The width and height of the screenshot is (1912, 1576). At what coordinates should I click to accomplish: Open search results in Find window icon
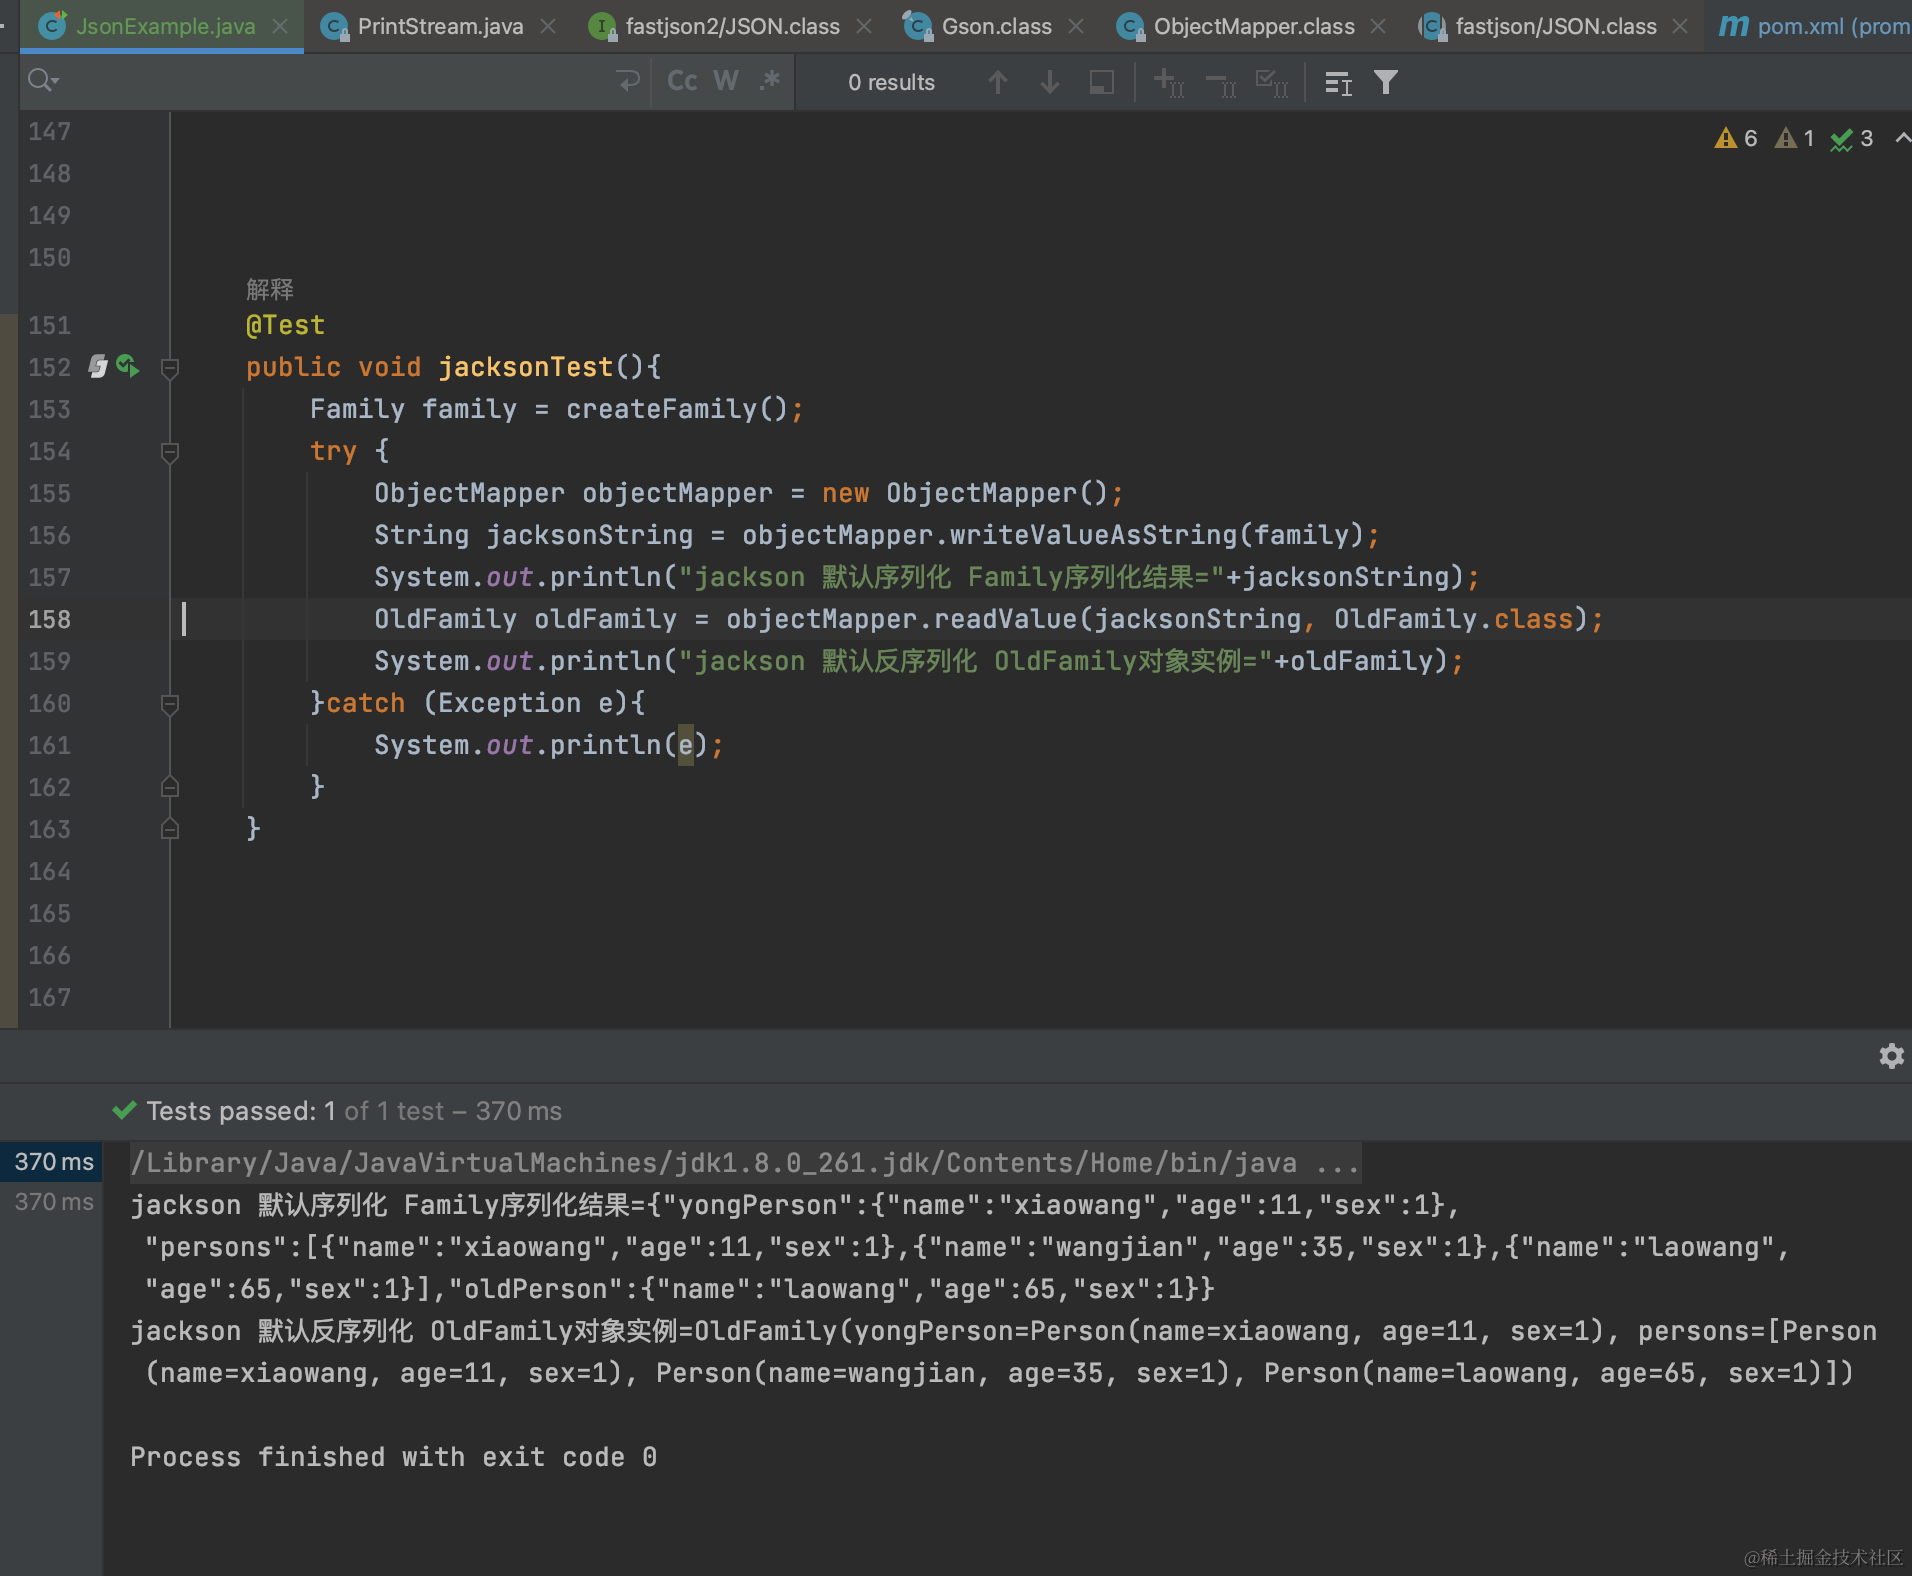(x=1338, y=83)
